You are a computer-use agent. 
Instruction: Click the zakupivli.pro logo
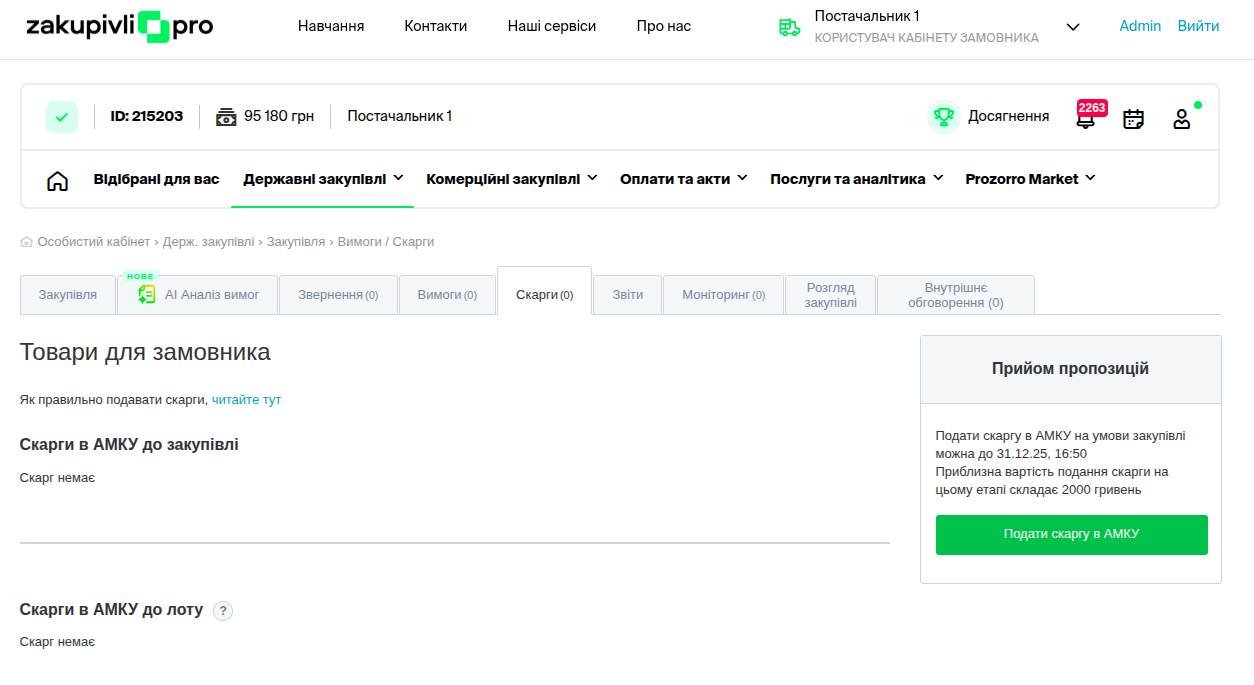120,27
